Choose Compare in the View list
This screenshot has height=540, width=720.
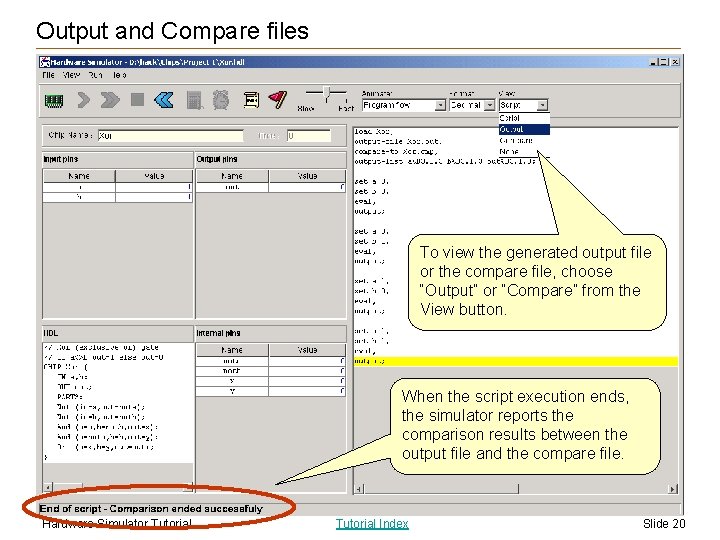(524, 141)
